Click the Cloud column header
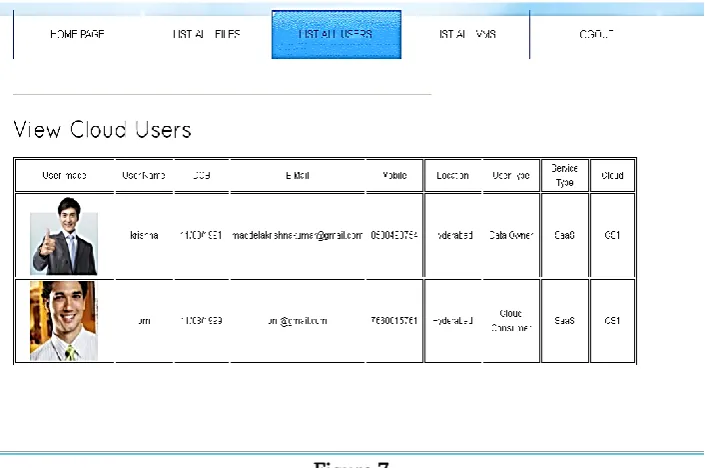The height and width of the screenshot is (468, 705). [612, 175]
